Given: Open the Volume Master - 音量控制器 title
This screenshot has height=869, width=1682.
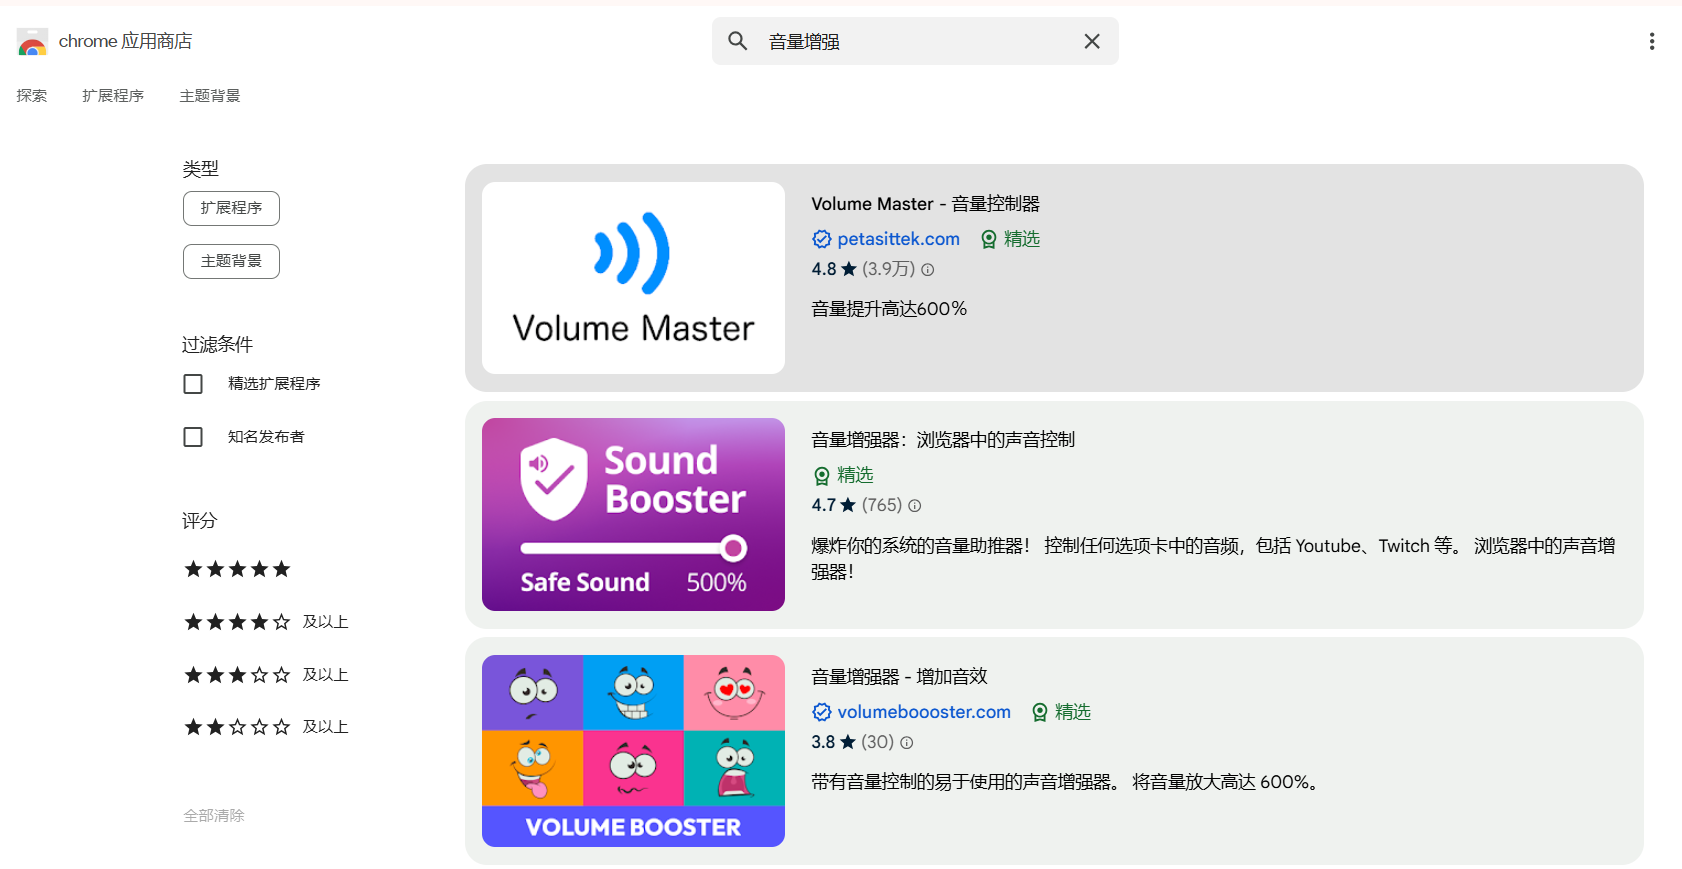Looking at the screenshot, I should [925, 204].
